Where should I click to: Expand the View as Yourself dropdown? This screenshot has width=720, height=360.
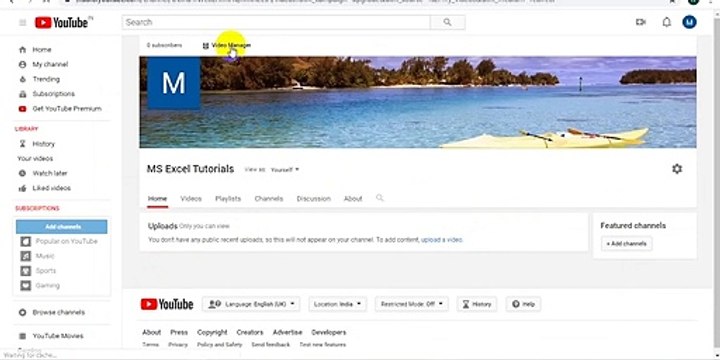285,169
